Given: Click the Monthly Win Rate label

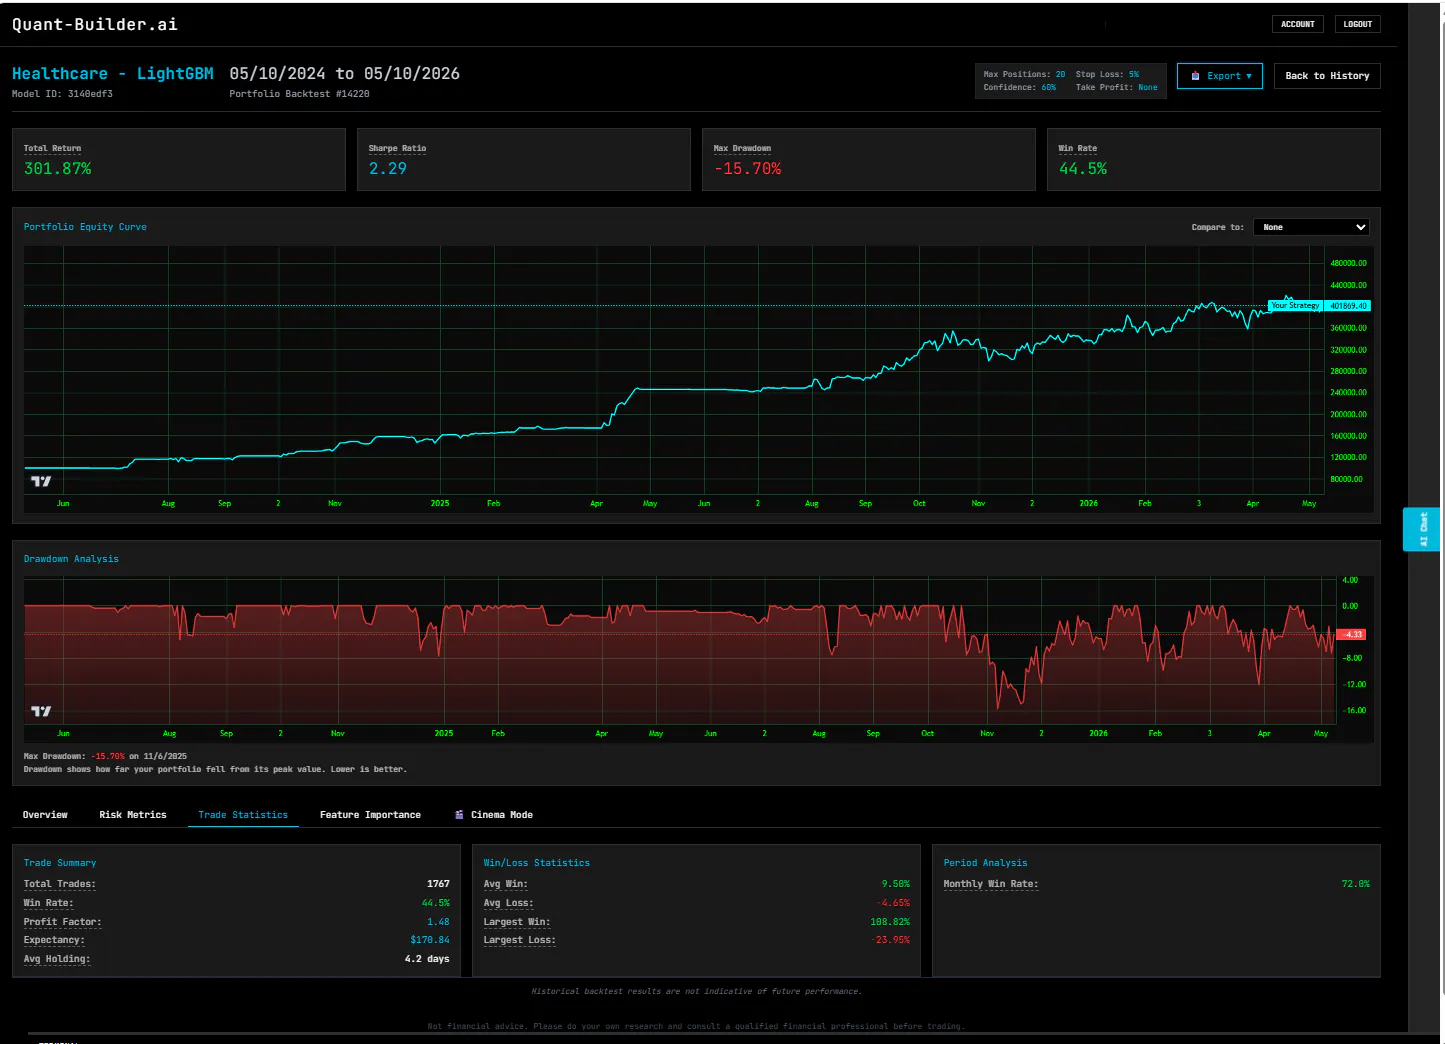Looking at the screenshot, I should (991, 884).
